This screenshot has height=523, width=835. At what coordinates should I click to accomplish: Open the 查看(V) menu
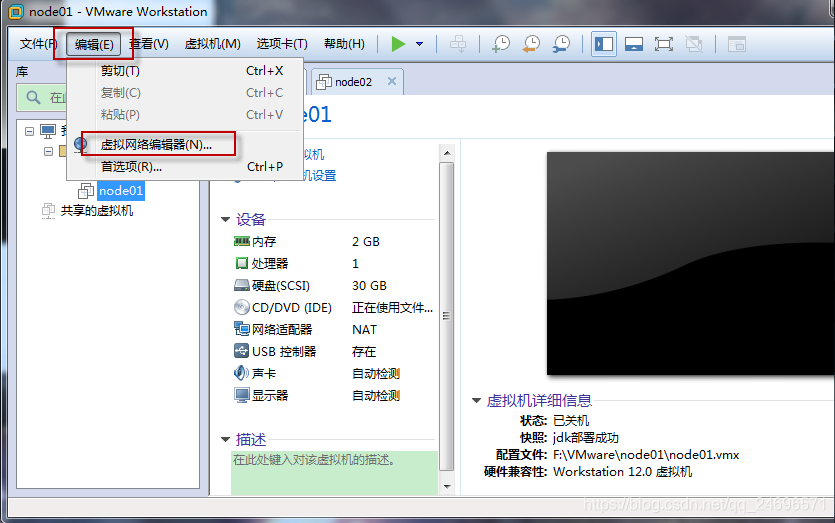149,44
